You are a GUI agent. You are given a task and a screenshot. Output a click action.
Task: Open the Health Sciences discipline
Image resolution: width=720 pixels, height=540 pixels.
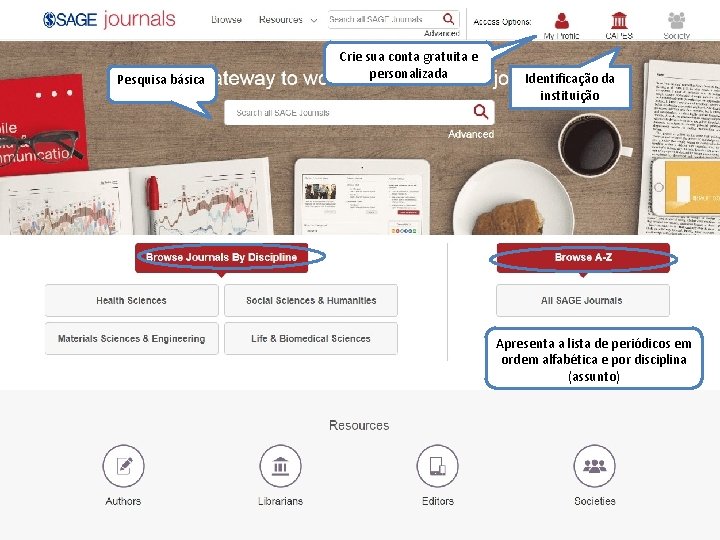pos(131,300)
